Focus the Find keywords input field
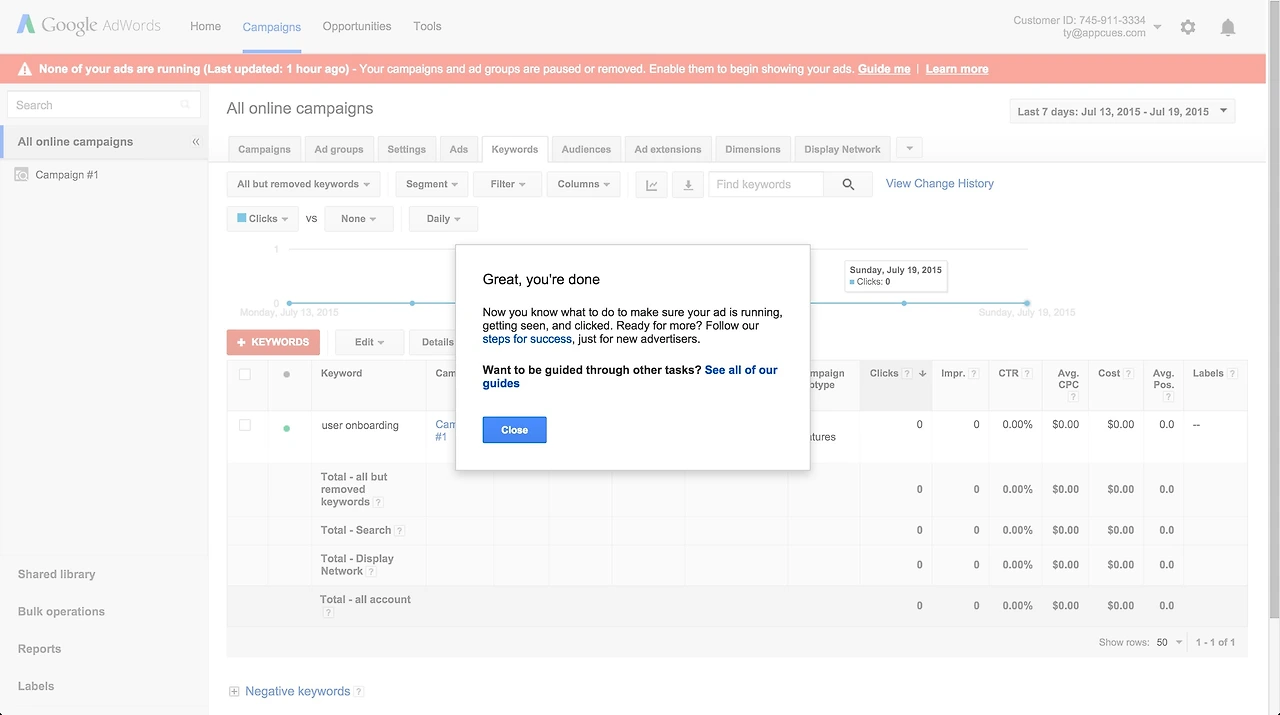1280x715 pixels. point(765,184)
